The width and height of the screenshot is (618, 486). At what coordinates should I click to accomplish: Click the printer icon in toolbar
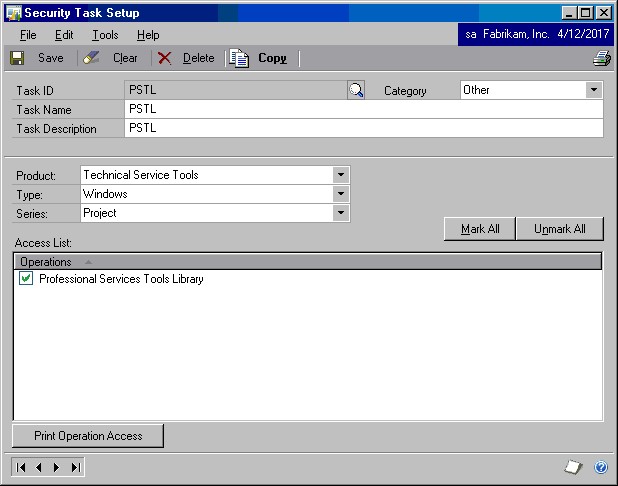[x=602, y=58]
